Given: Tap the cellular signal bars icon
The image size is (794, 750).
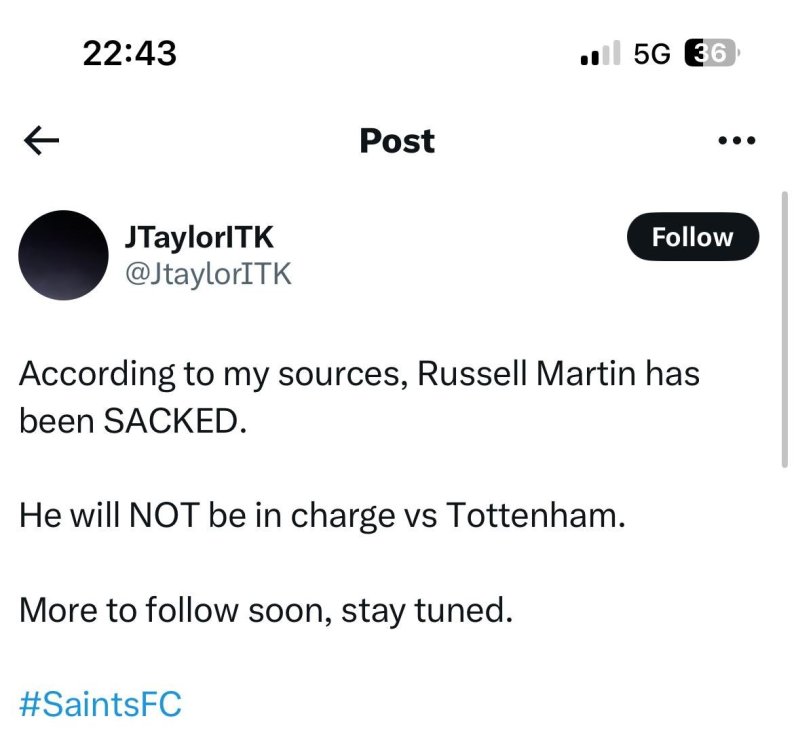Looking at the screenshot, I should (x=599, y=55).
